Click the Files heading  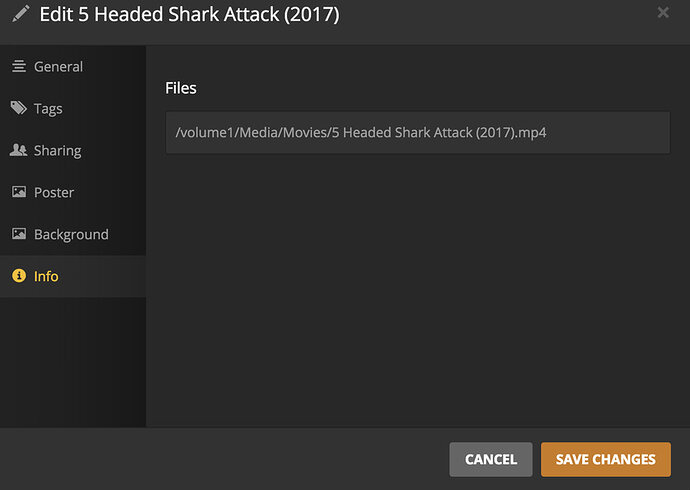181,88
